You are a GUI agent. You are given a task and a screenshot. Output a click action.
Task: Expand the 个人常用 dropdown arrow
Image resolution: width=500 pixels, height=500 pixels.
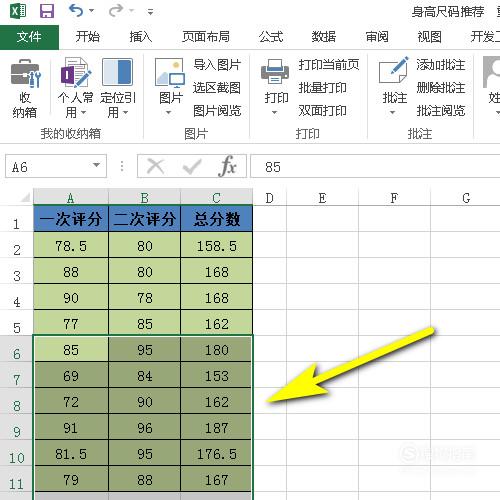83,113
